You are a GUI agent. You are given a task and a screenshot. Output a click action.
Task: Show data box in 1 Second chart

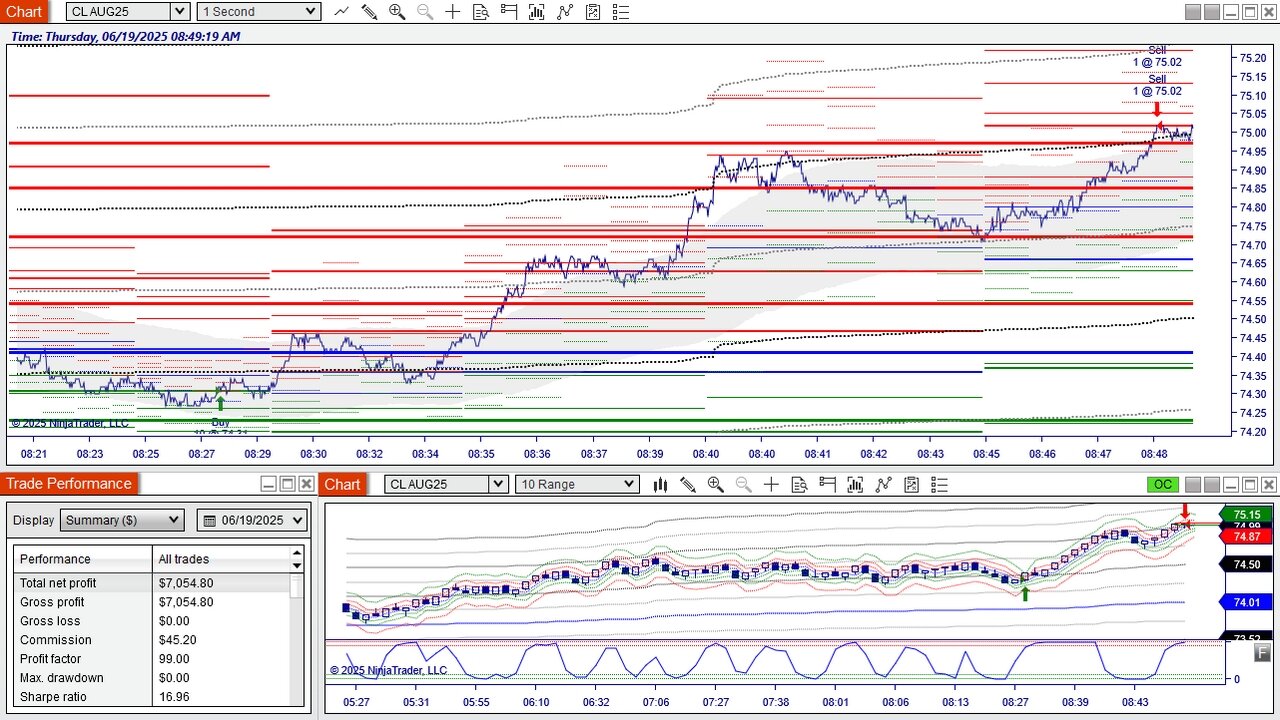tap(481, 12)
